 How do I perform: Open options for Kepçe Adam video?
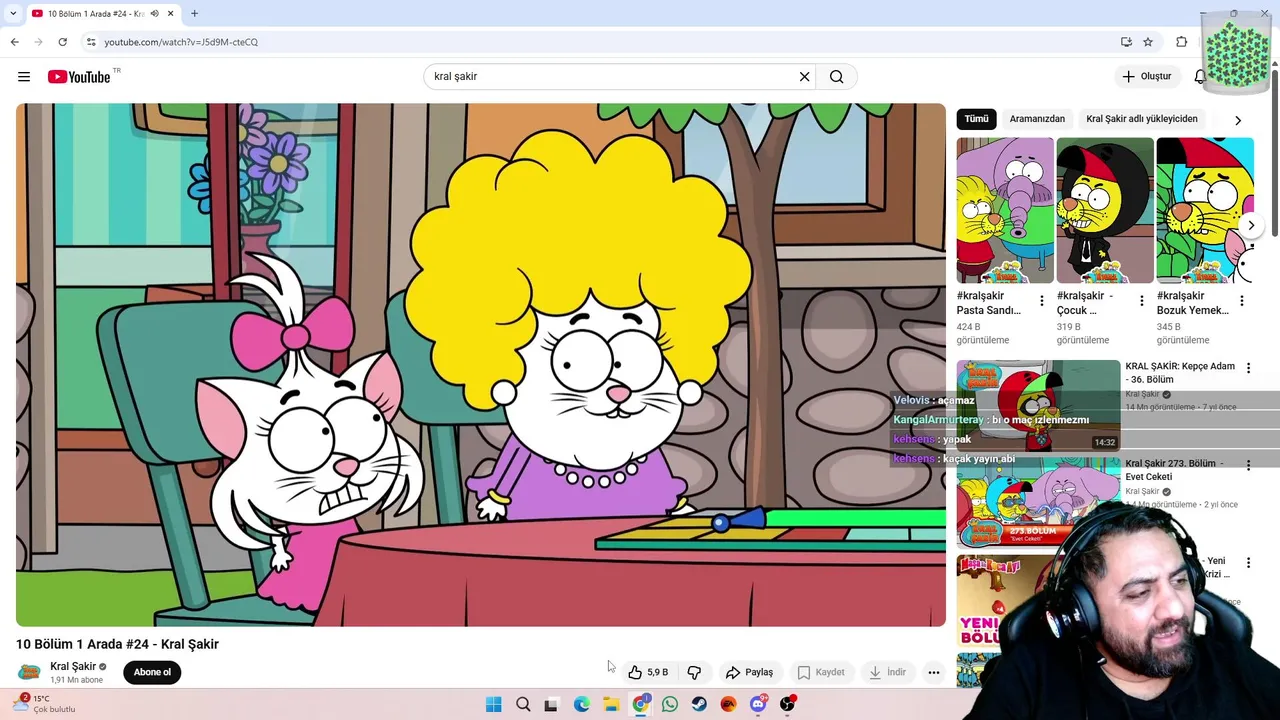pos(1248,368)
